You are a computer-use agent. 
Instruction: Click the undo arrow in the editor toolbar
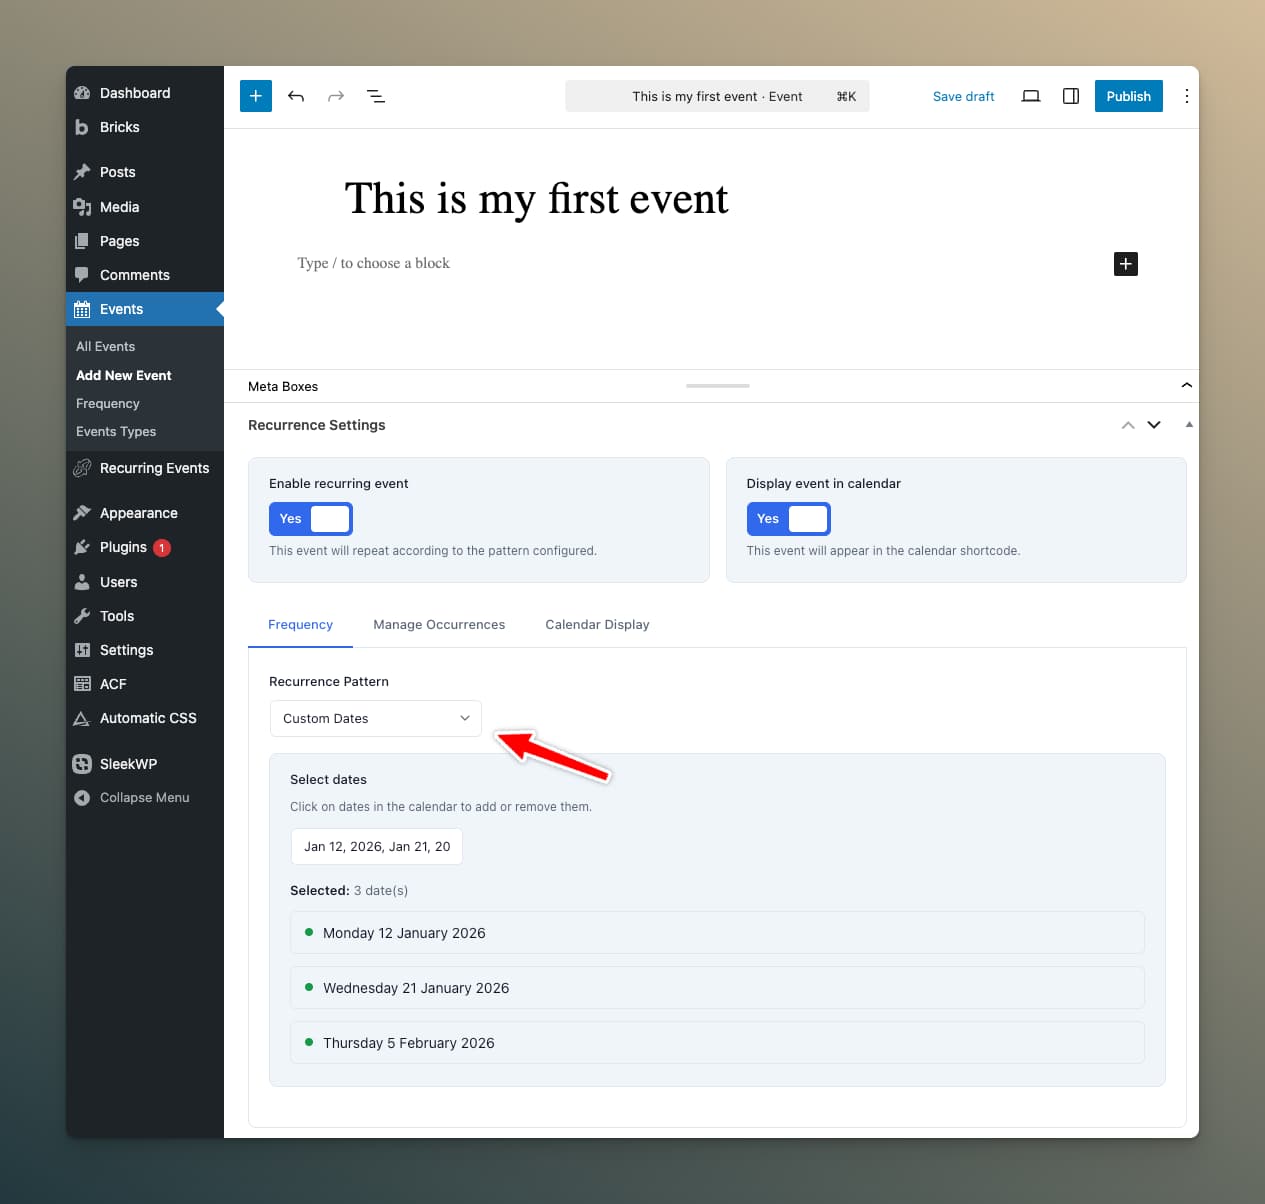(x=296, y=96)
